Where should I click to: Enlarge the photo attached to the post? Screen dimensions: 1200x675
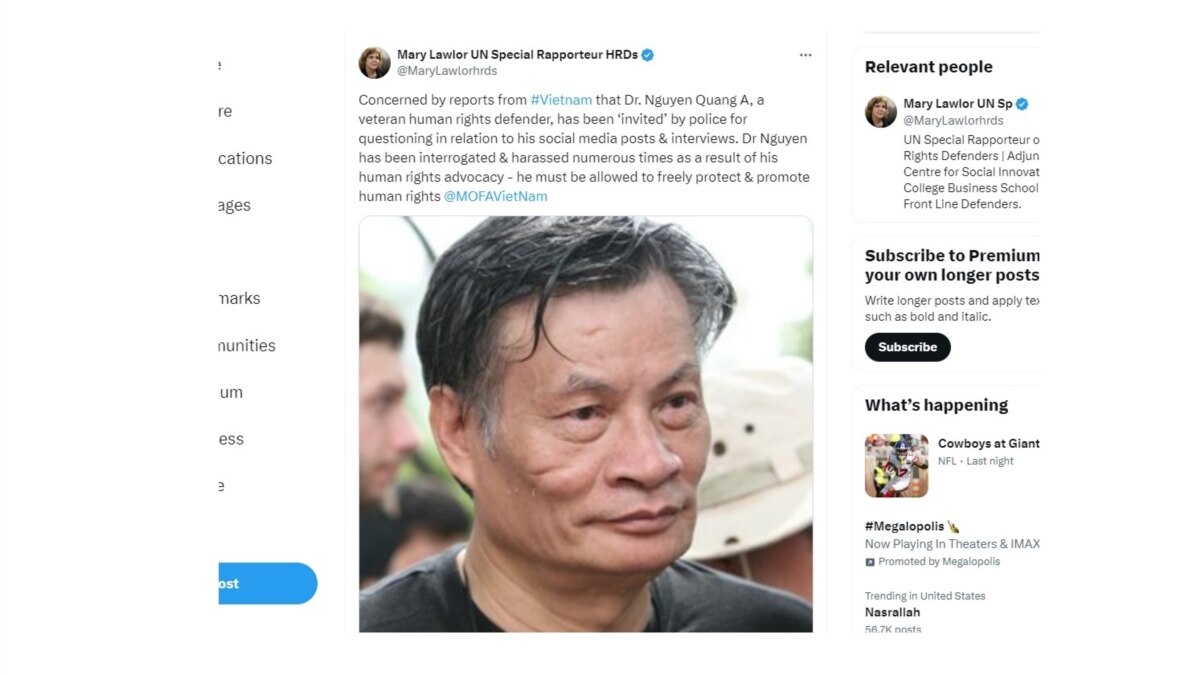tap(585, 424)
